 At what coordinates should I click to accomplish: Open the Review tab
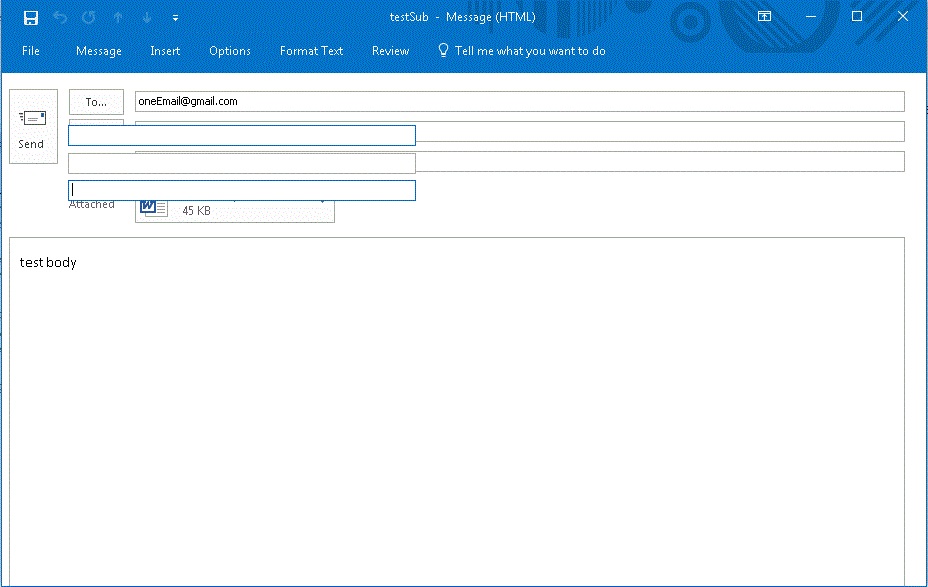390,51
